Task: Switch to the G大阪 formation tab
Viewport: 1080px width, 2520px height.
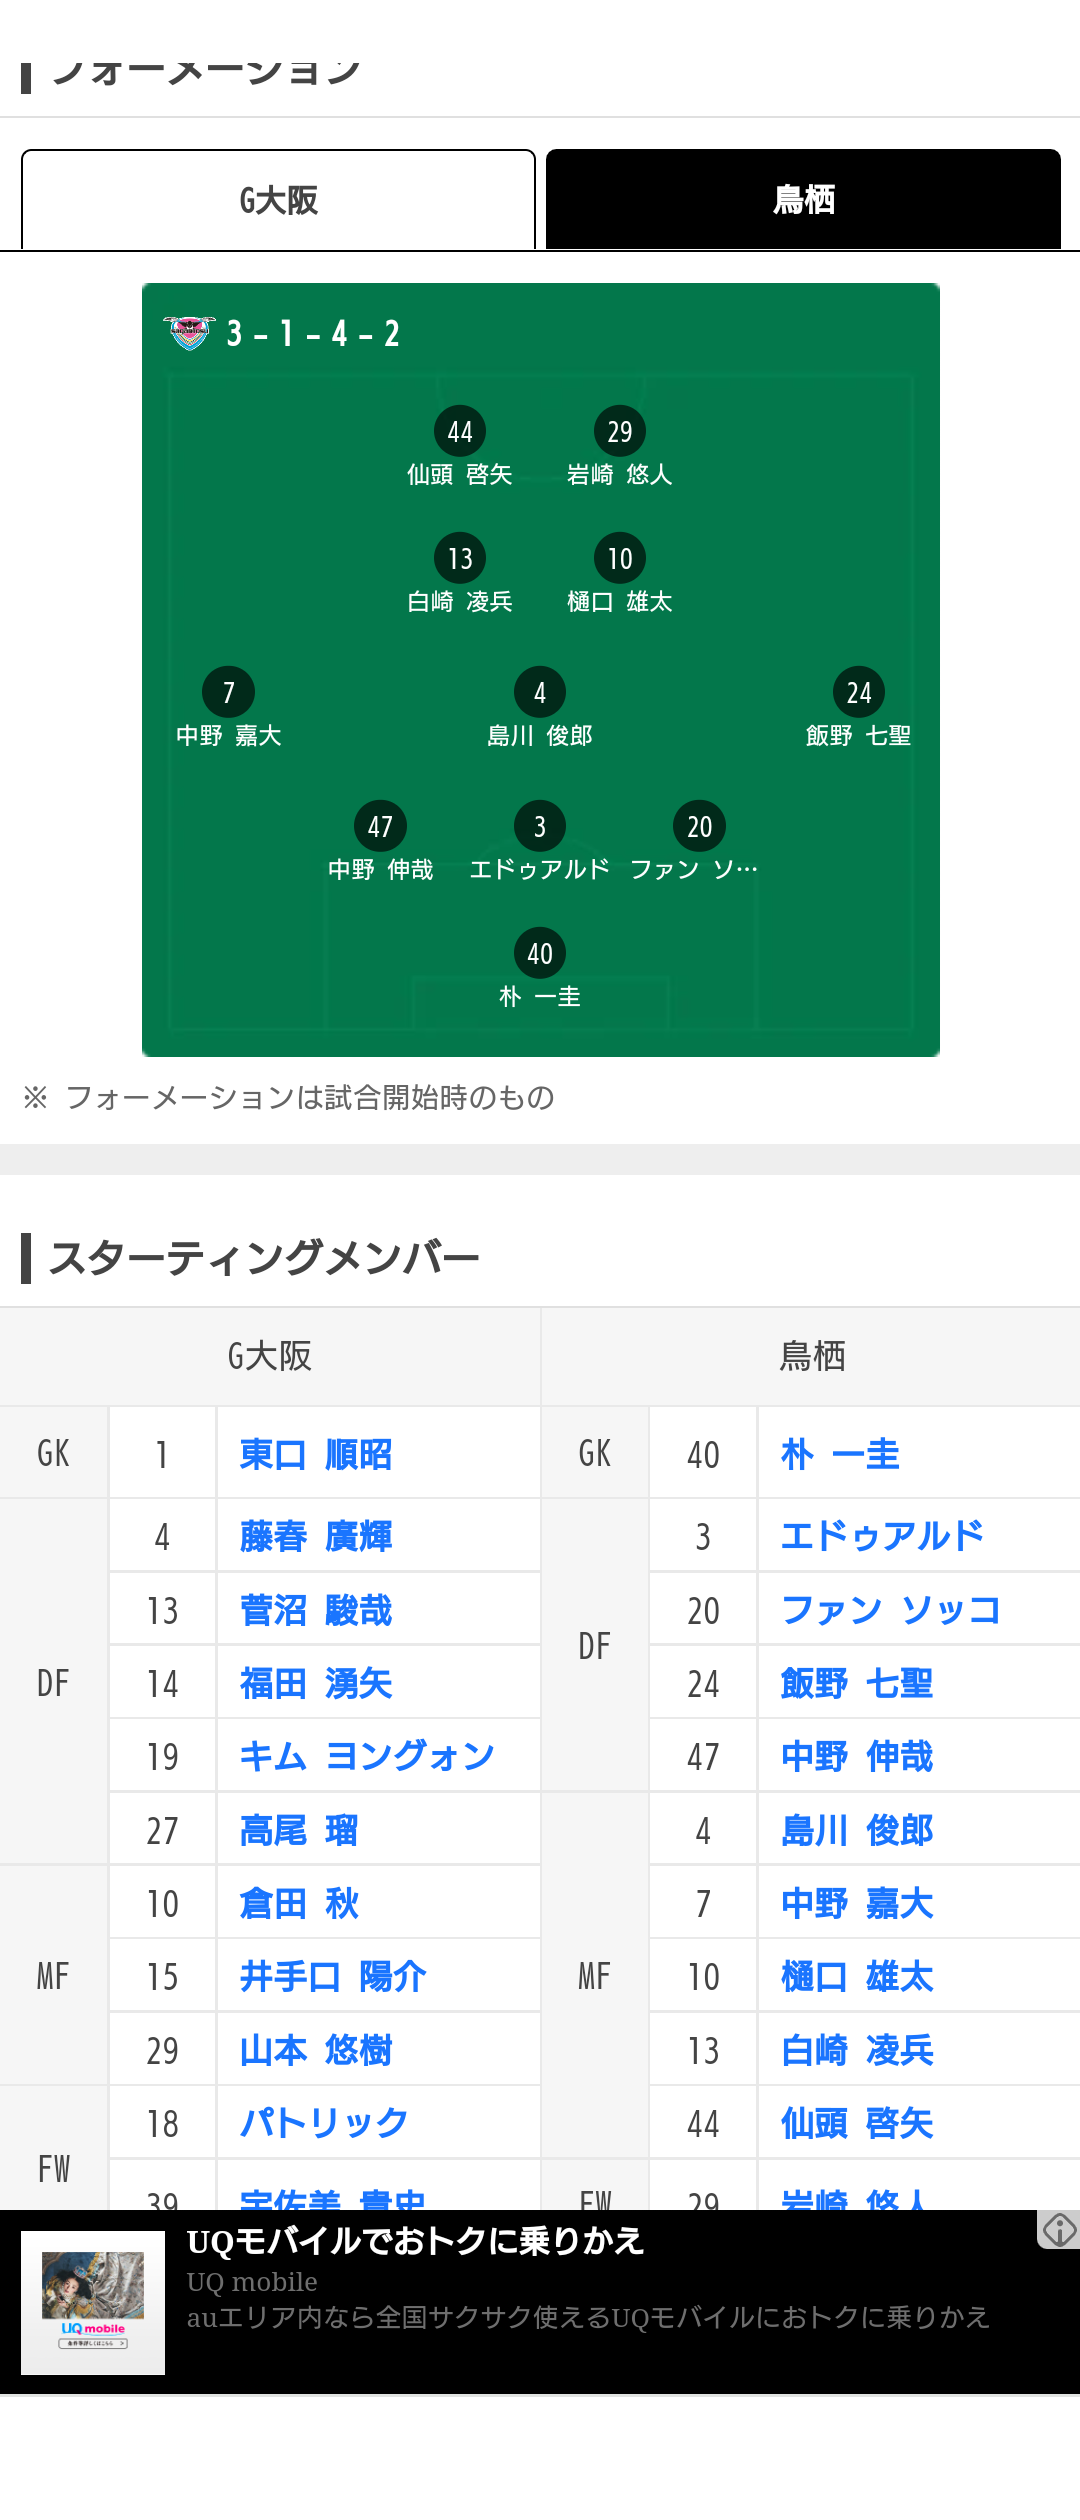Action: click(x=278, y=200)
